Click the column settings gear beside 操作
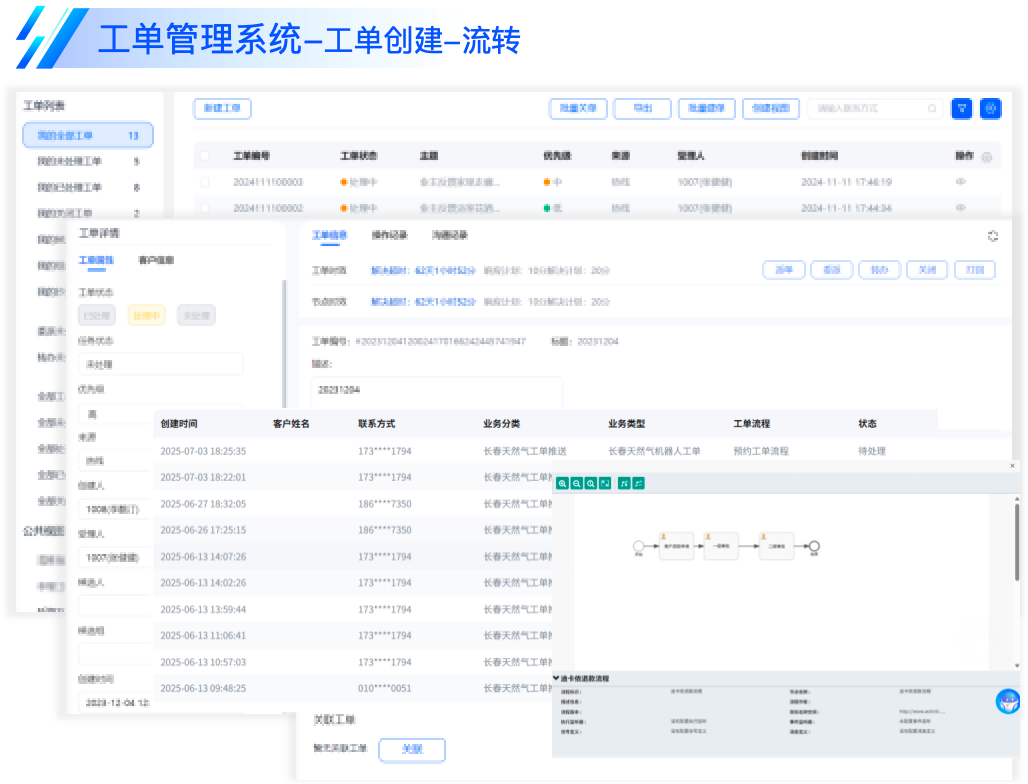 (987, 157)
